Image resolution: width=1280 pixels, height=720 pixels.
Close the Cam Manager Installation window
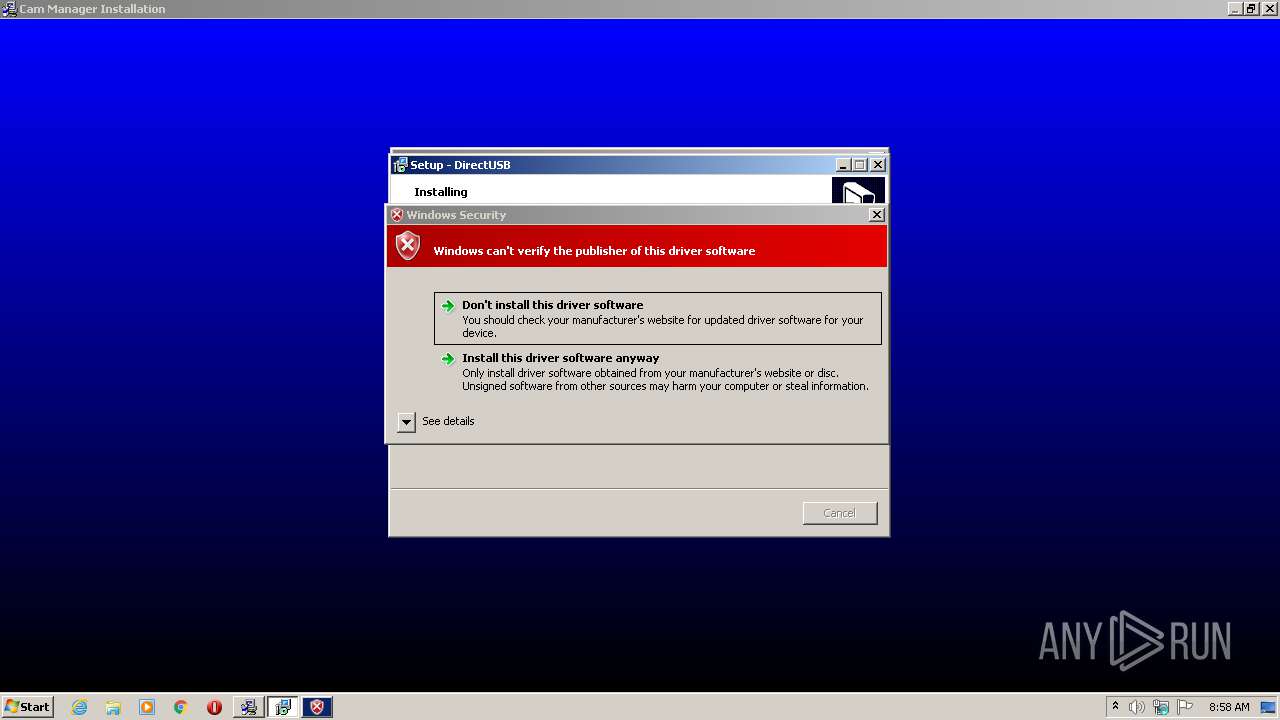tap(1268, 9)
